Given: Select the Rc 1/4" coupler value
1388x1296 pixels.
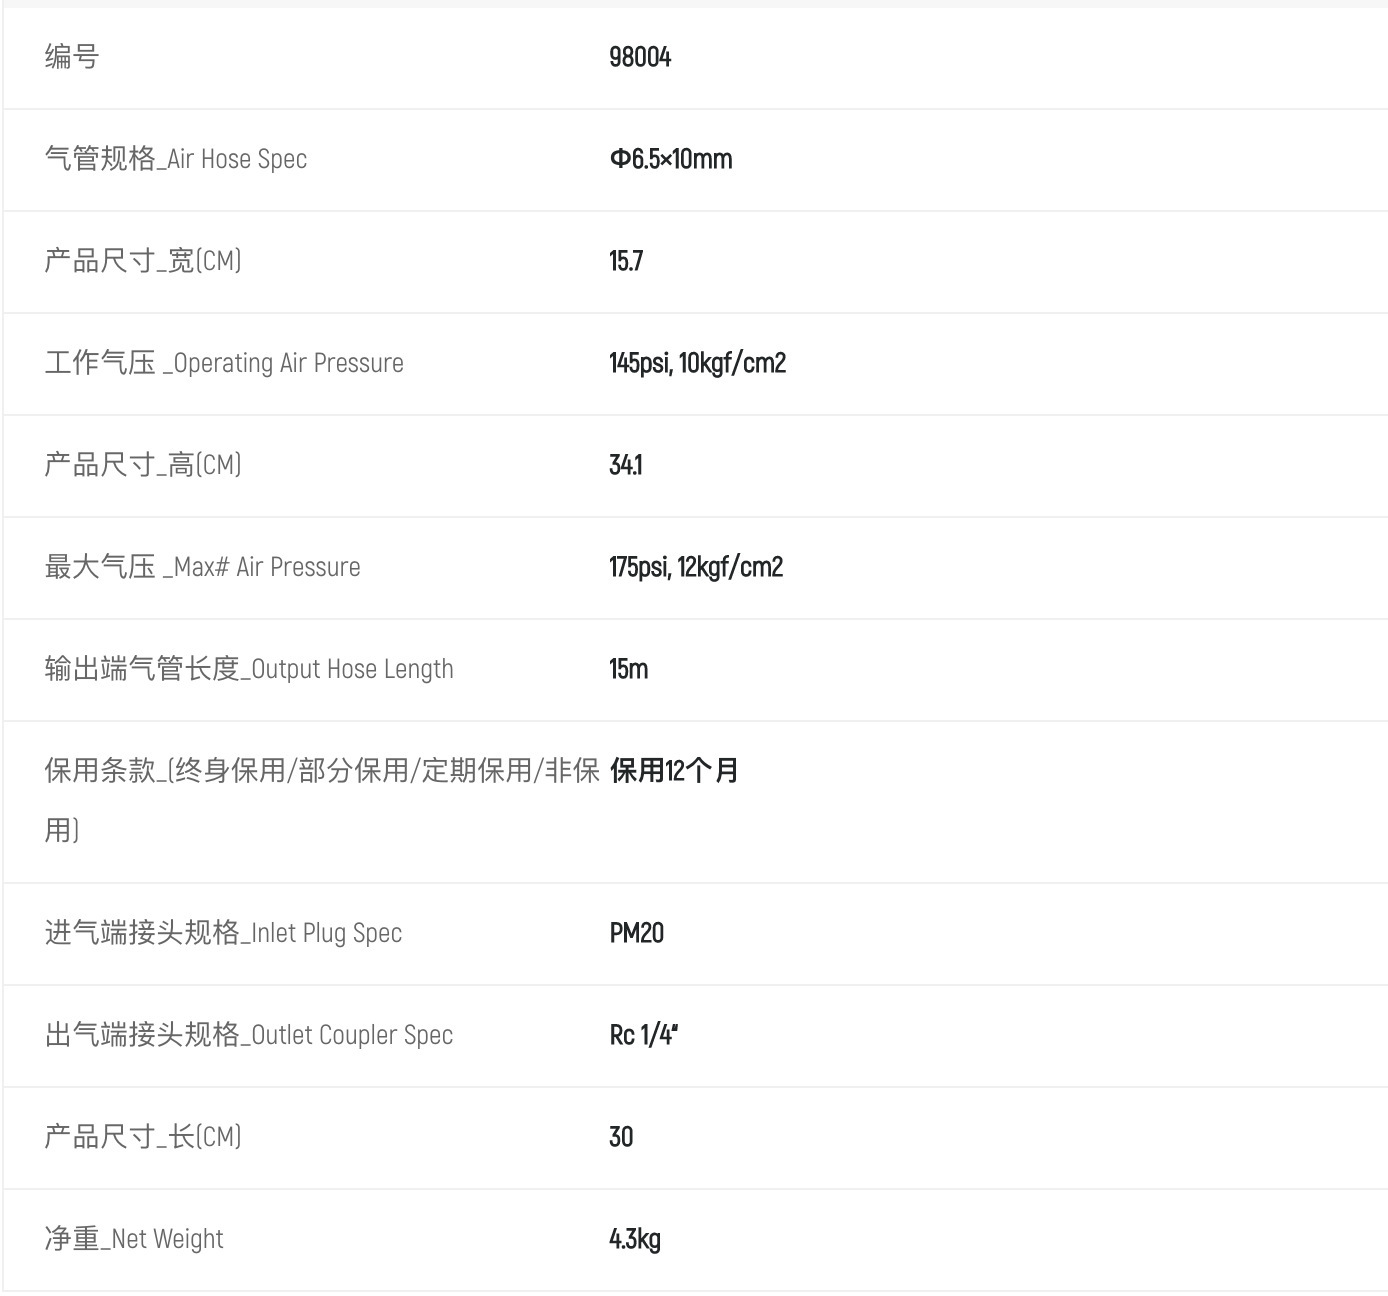Looking at the screenshot, I should (x=644, y=1035).
